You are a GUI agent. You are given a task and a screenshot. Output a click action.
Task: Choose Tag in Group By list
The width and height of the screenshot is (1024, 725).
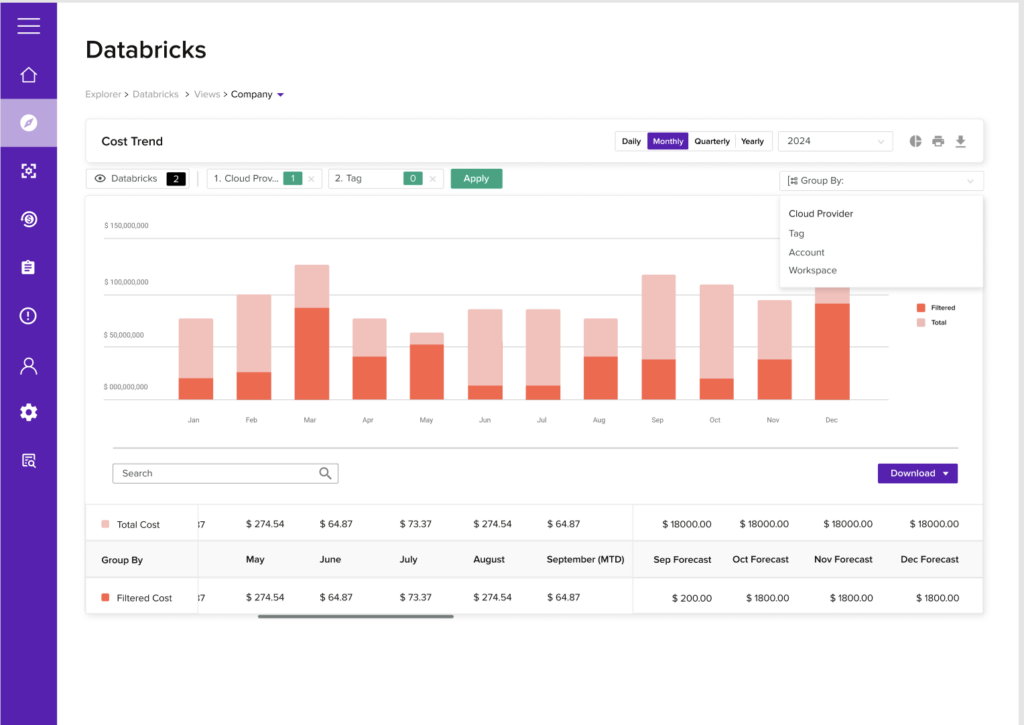pyautogui.click(x=796, y=233)
